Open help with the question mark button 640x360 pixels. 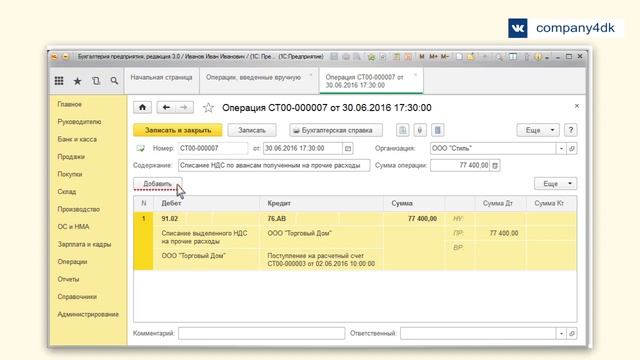571,130
